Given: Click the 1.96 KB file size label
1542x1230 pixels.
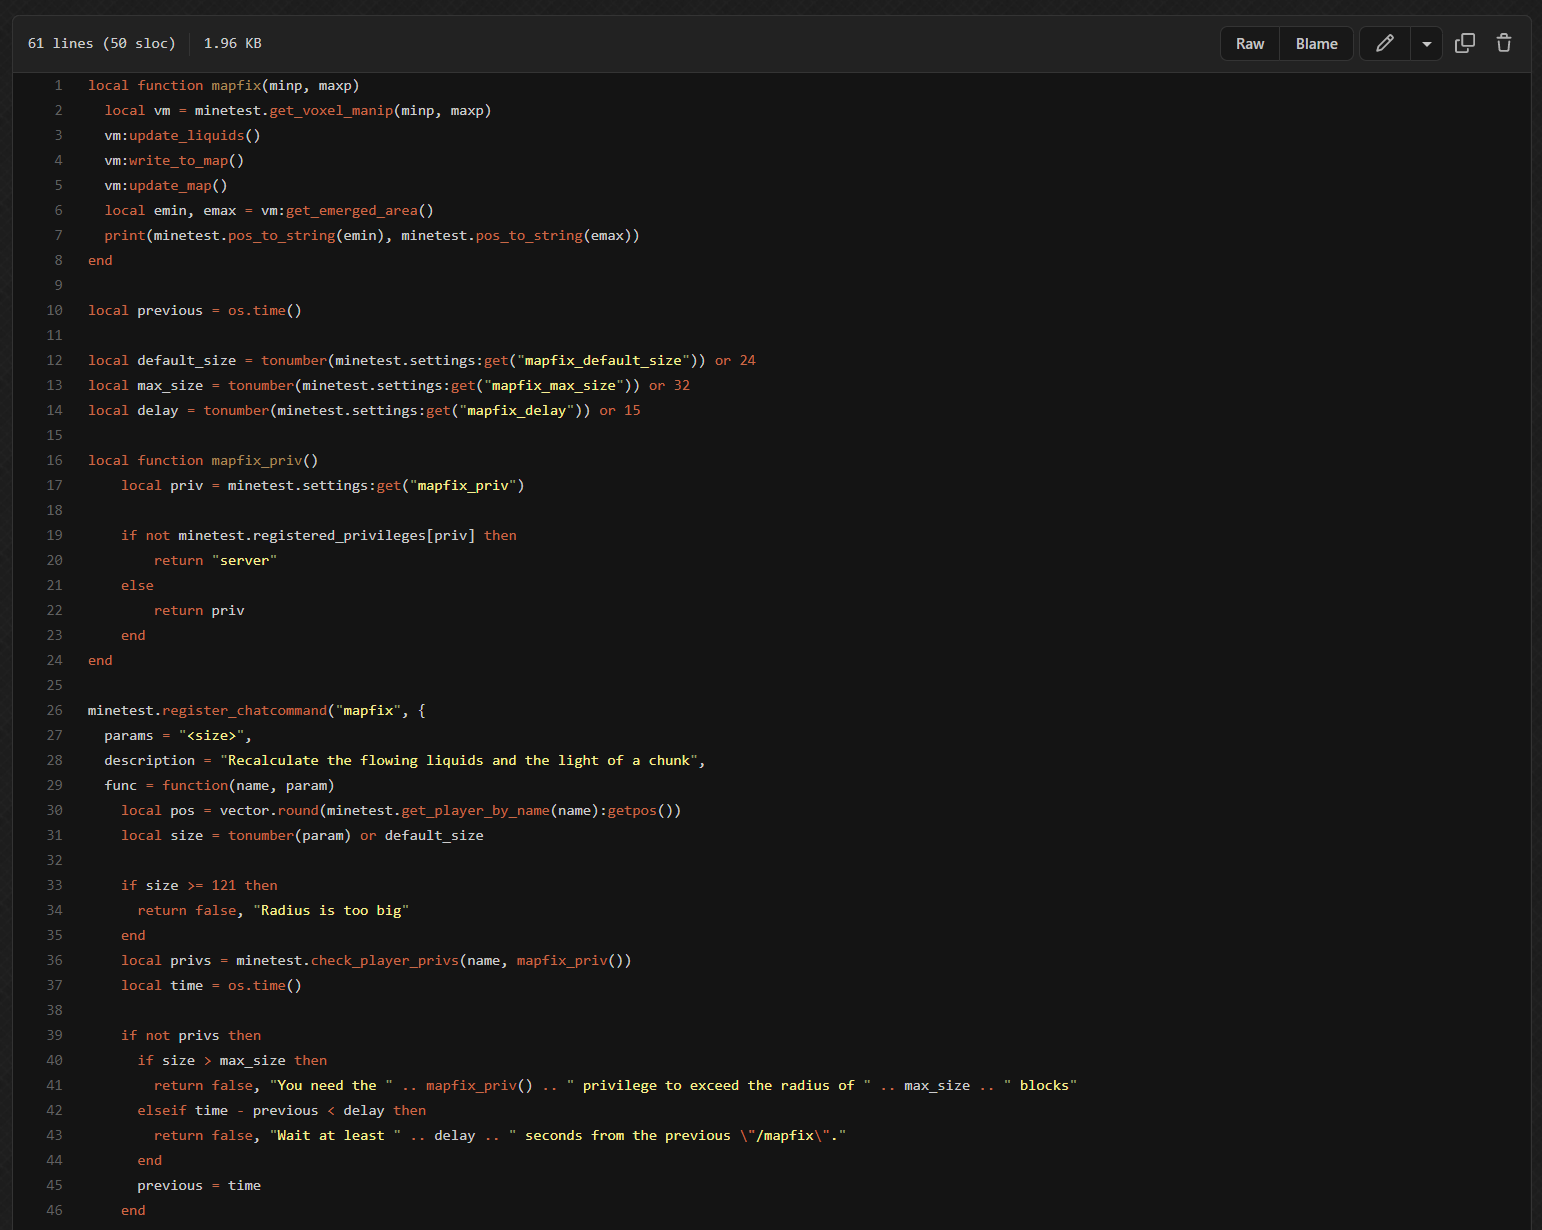Looking at the screenshot, I should [x=232, y=44].
